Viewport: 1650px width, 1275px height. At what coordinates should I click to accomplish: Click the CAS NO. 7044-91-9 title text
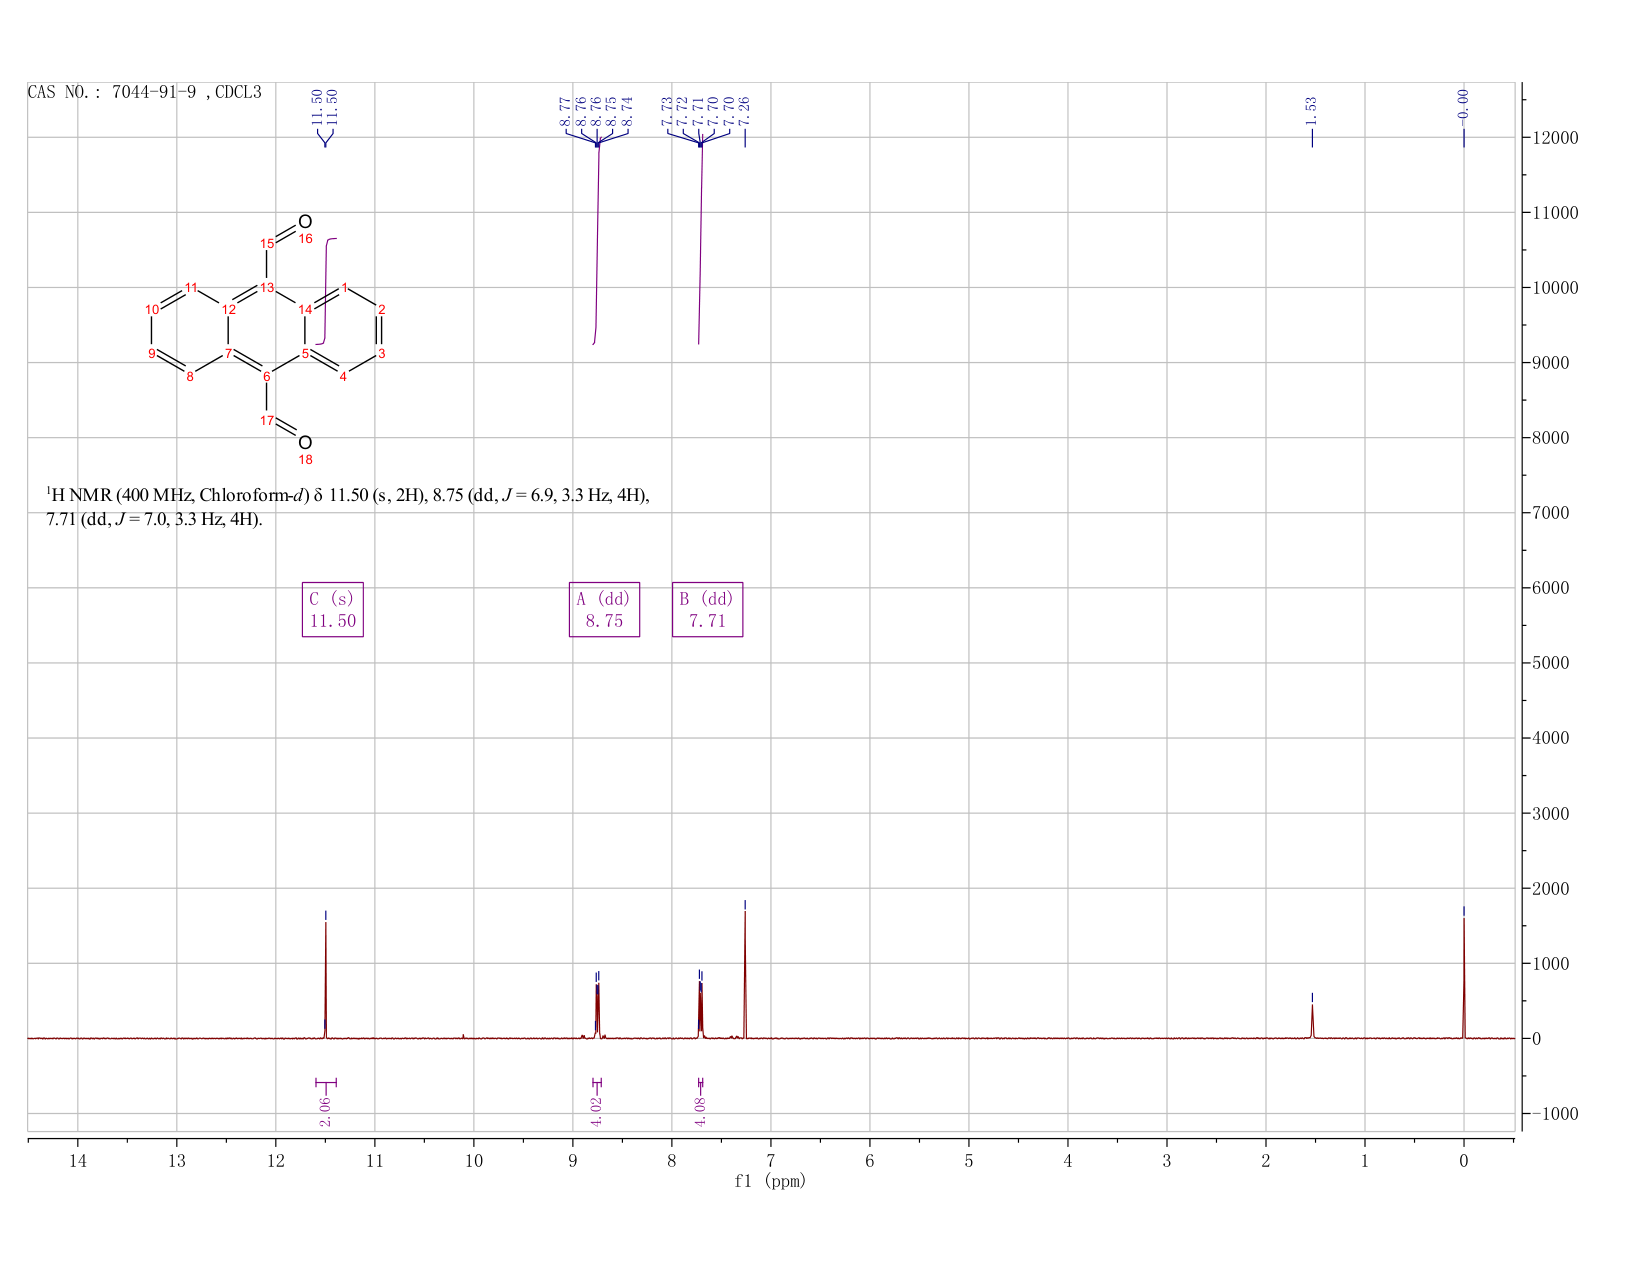click(145, 92)
